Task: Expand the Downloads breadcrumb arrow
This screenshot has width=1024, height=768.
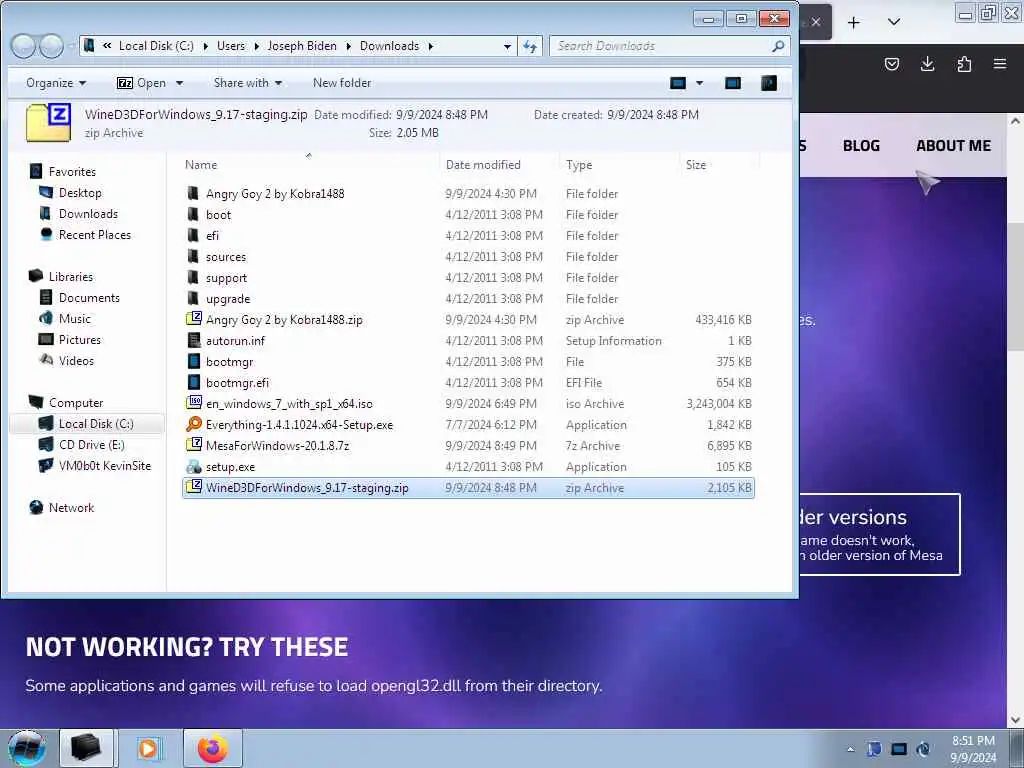Action: pos(431,46)
